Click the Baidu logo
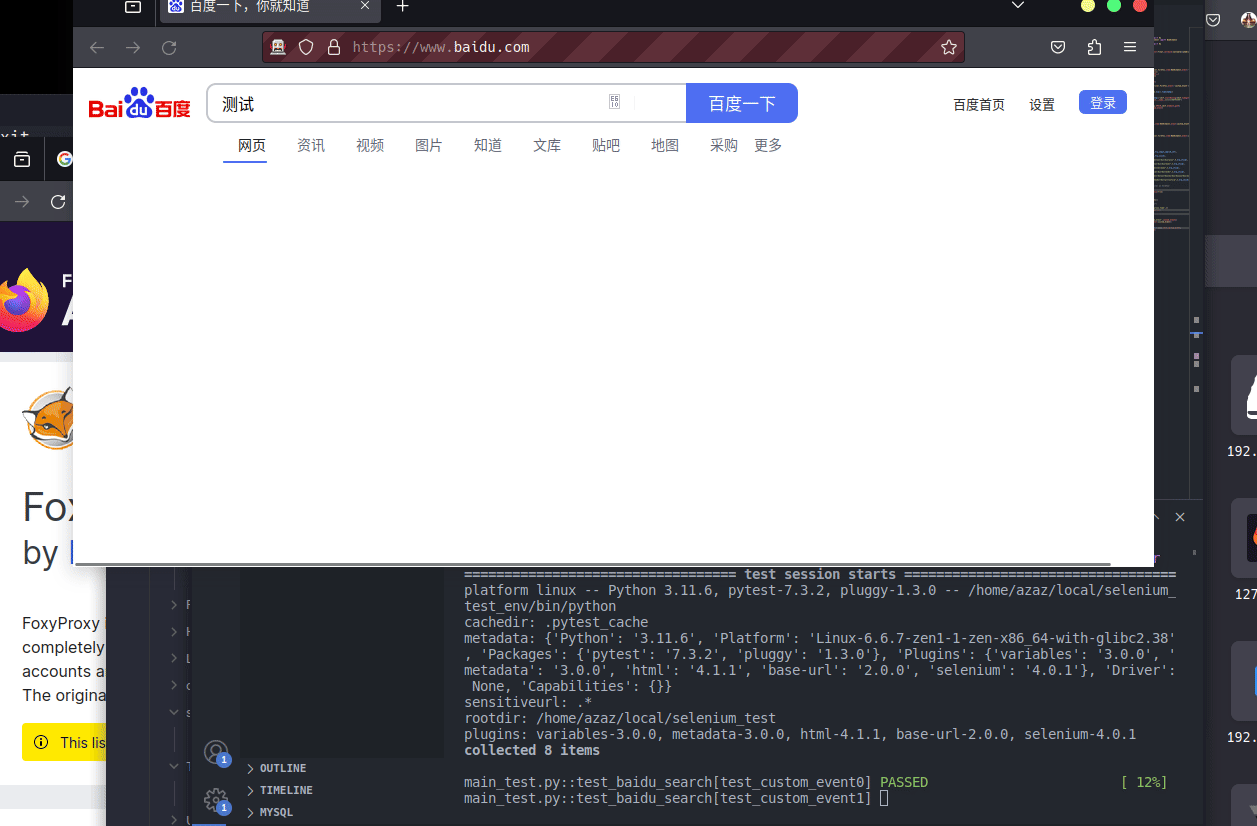The image size is (1257, 826). (x=139, y=104)
